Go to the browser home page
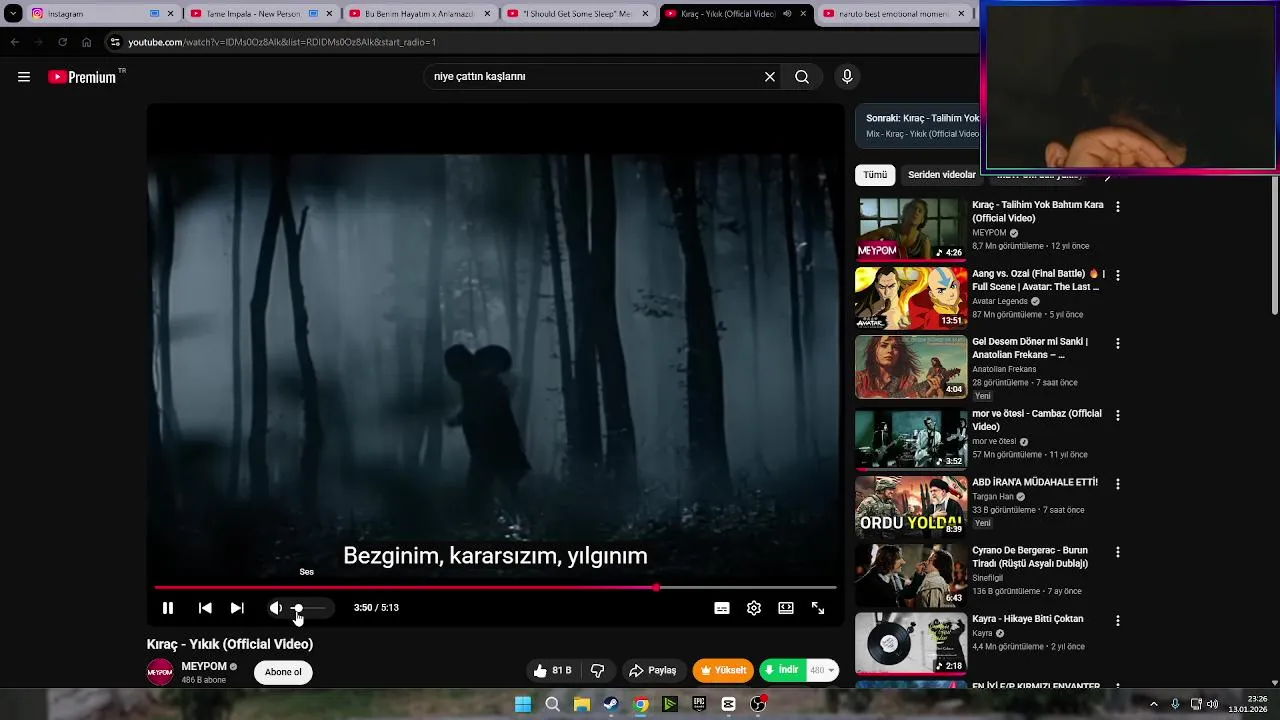This screenshot has width=1280, height=720. pos(87,42)
